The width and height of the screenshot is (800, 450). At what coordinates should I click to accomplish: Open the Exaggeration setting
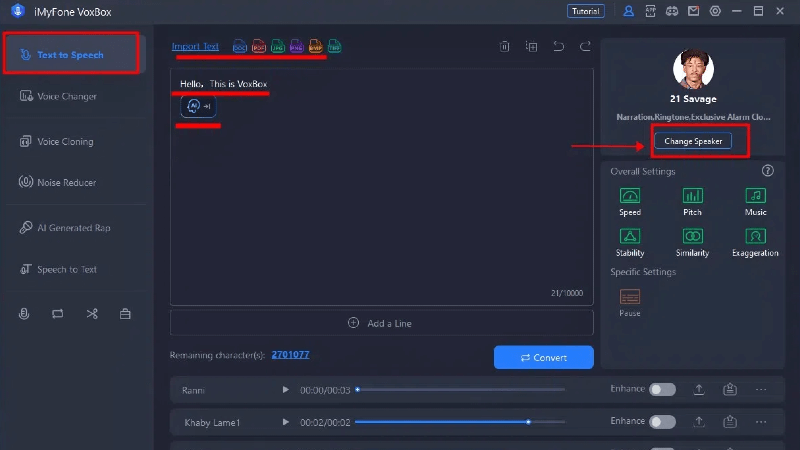(755, 243)
